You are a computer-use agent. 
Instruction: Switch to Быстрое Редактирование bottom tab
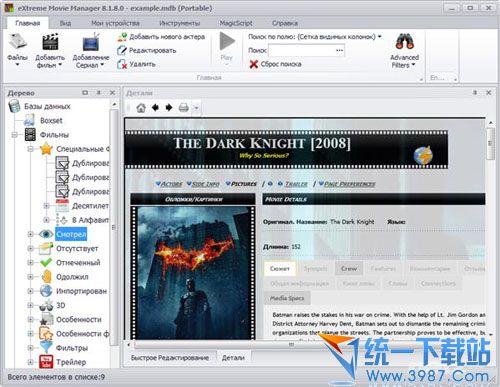(170, 358)
